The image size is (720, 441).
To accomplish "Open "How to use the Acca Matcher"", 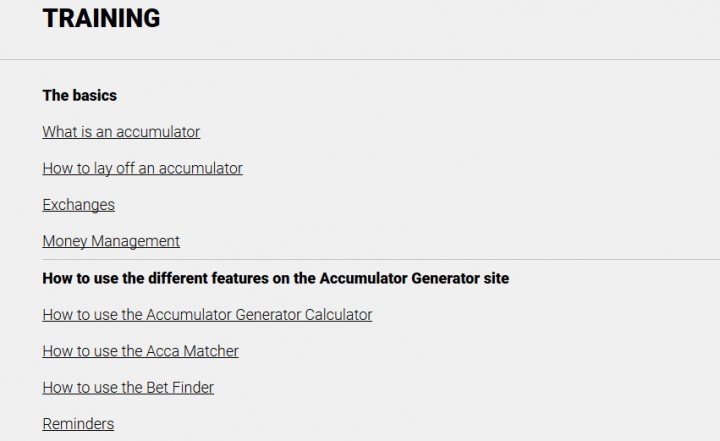I will click(141, 351).
